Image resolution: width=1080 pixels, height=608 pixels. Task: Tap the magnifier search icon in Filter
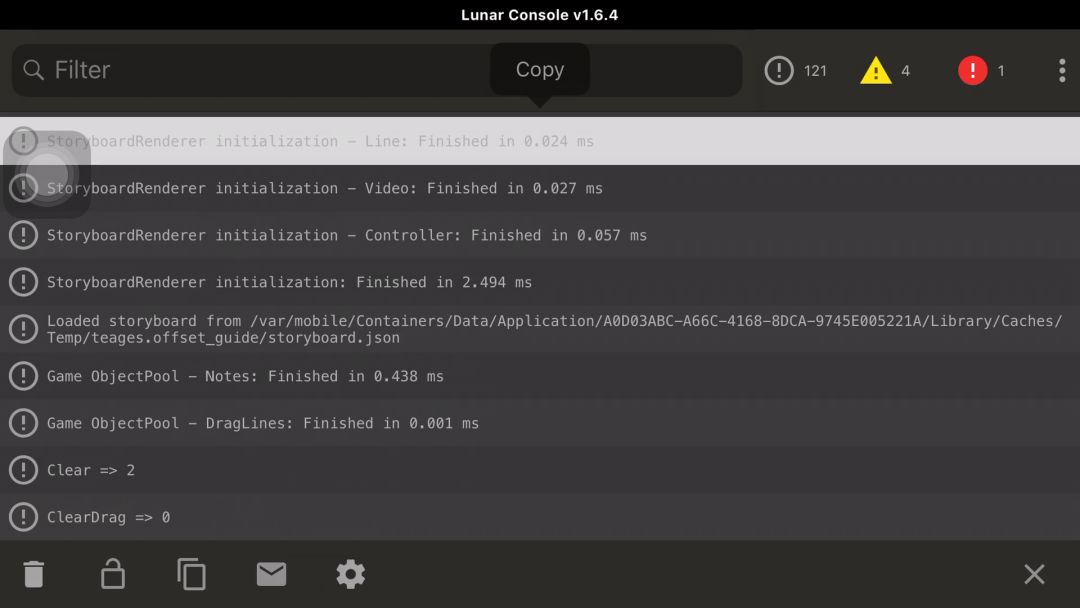(x=33, y=70)
